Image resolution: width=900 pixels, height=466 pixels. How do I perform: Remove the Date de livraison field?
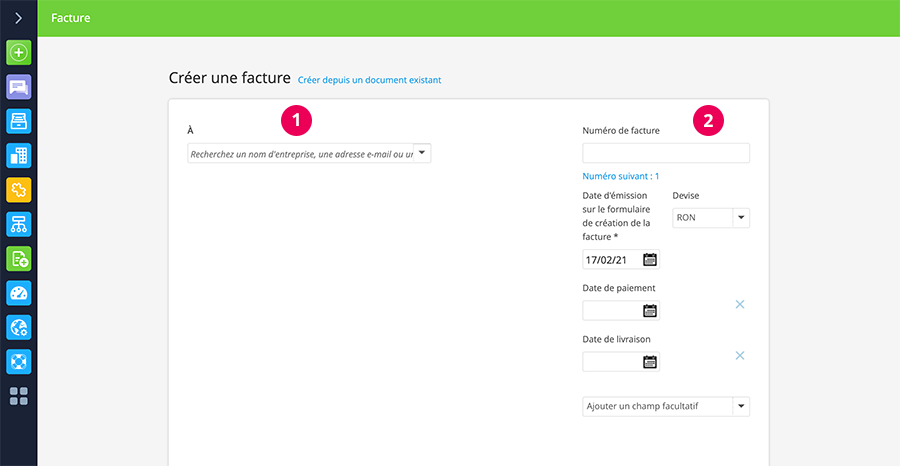click(740, 355)
